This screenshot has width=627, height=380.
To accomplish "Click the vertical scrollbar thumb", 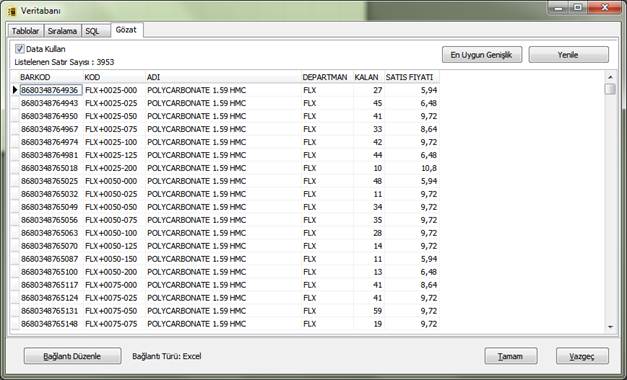I will (610, 88).
